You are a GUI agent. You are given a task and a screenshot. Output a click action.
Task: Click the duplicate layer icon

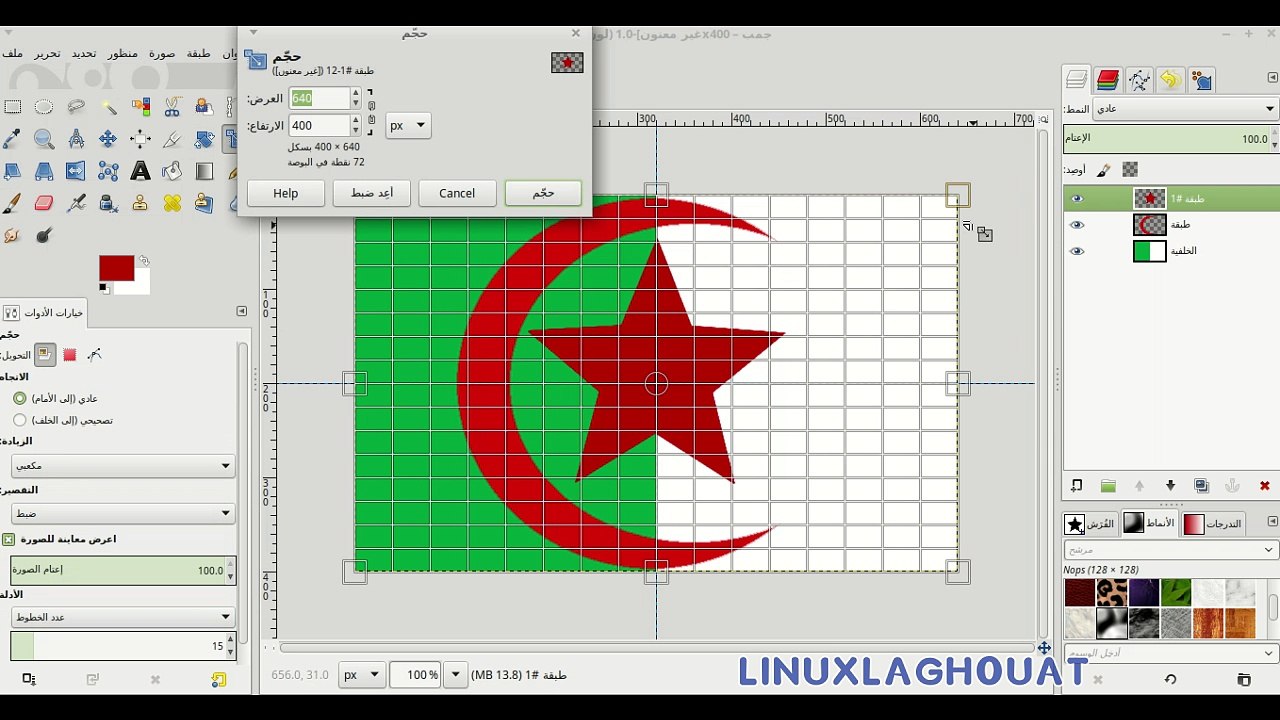1201,486
